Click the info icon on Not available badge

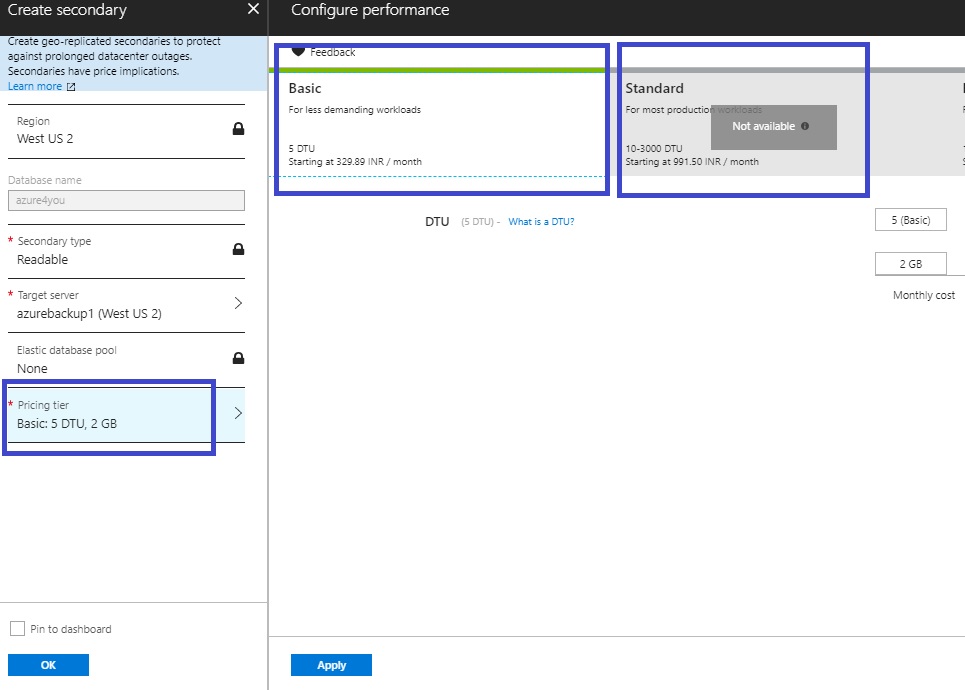pyautogui.click(x=805, y=127)
